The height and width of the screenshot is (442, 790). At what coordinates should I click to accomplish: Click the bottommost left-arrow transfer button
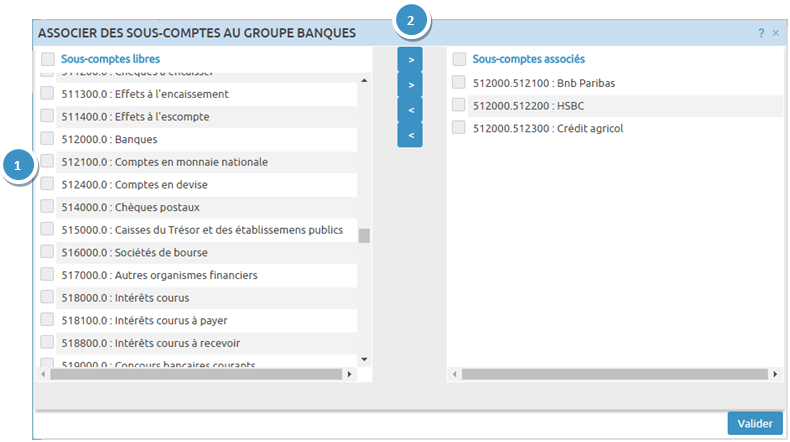(410, 135)
